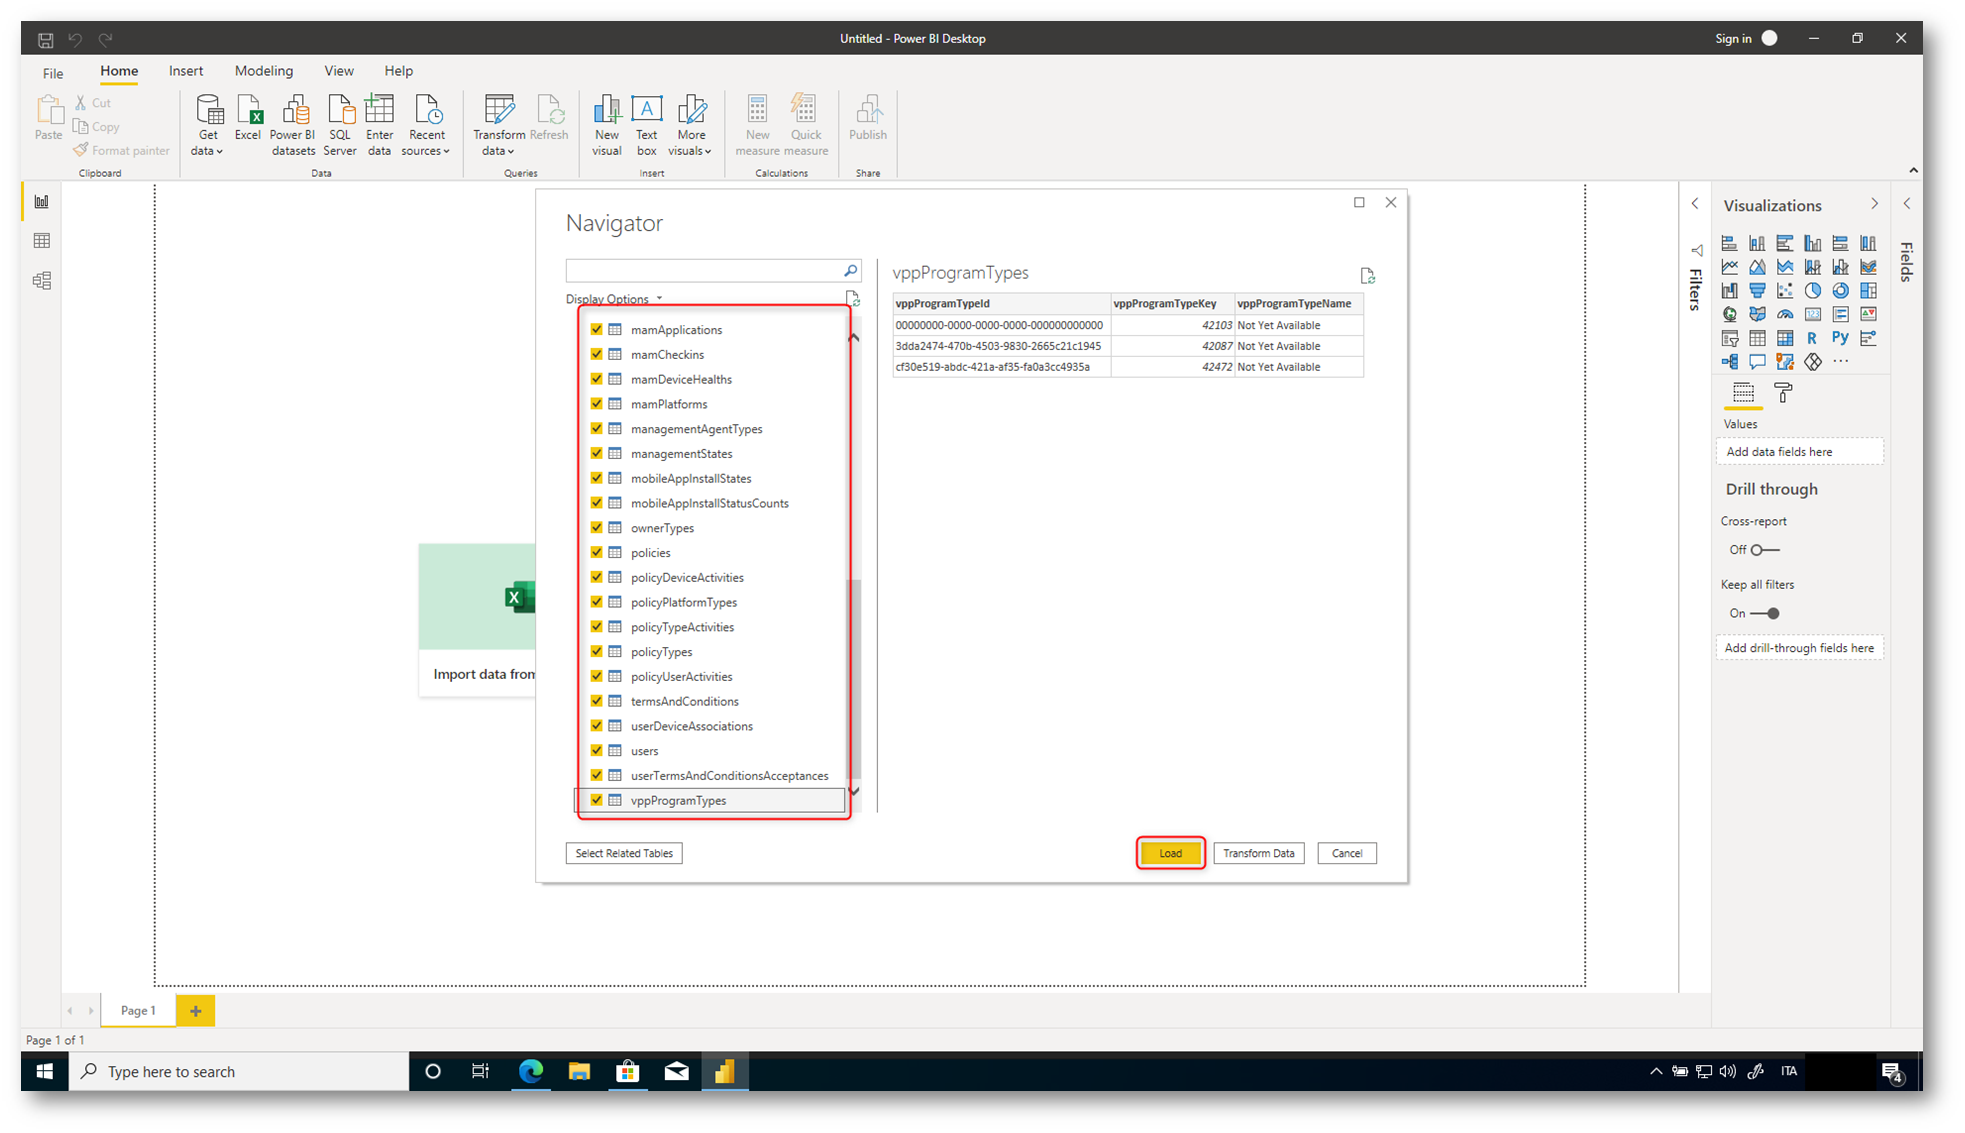The height and width of the screenshot is (1133, 1965).
Task: Turn on Cross-report drill through
Action: coord(1765,550)
